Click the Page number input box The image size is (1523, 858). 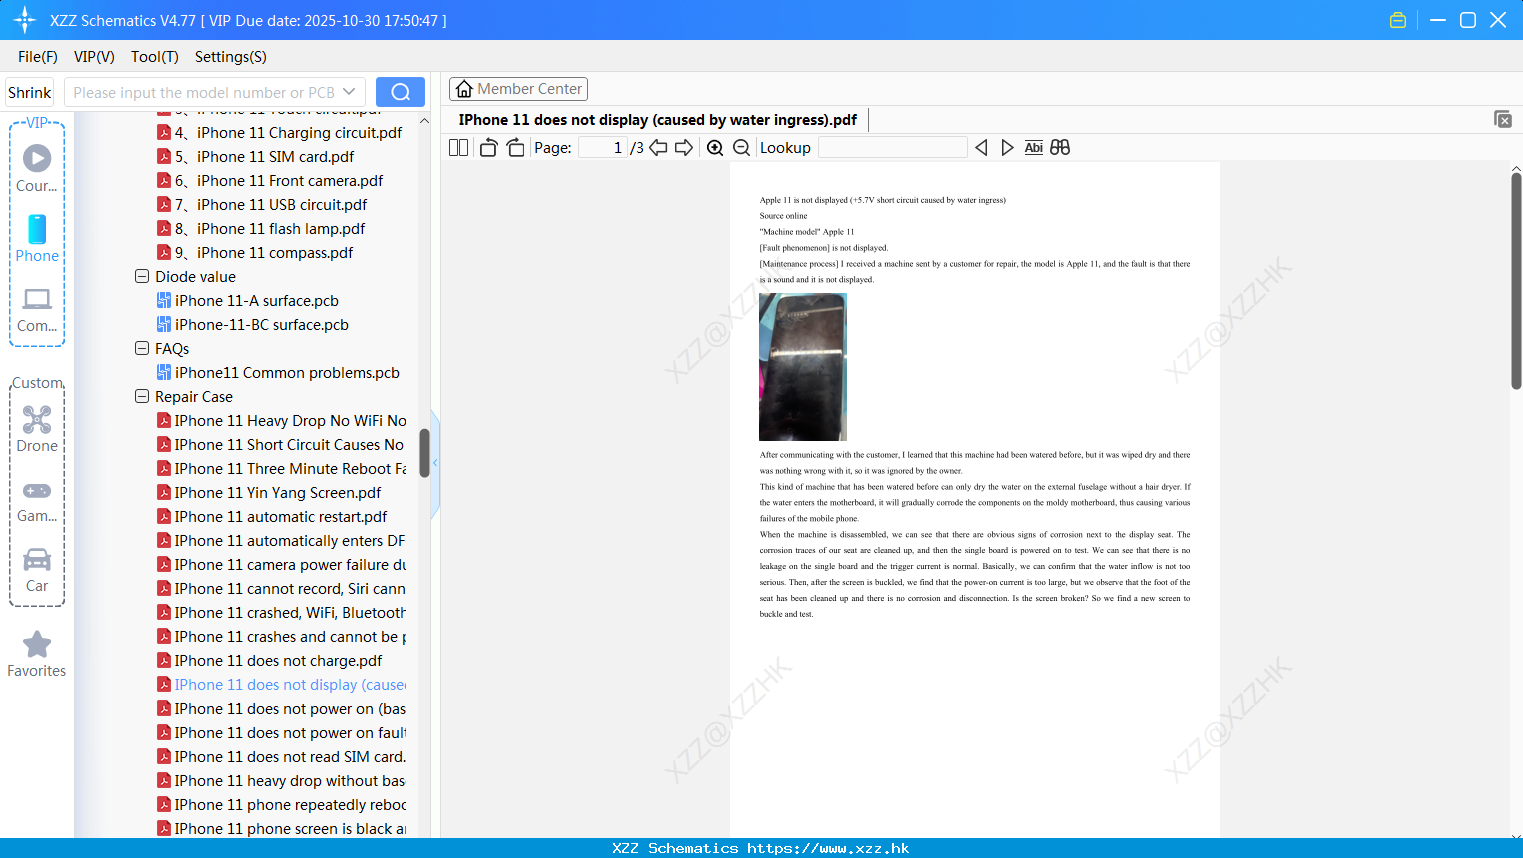pos(603,148)
